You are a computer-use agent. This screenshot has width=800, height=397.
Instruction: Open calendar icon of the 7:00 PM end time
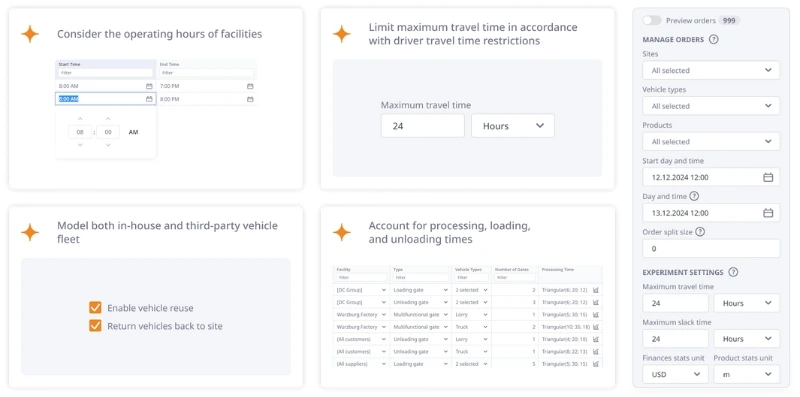pos(250,86)
